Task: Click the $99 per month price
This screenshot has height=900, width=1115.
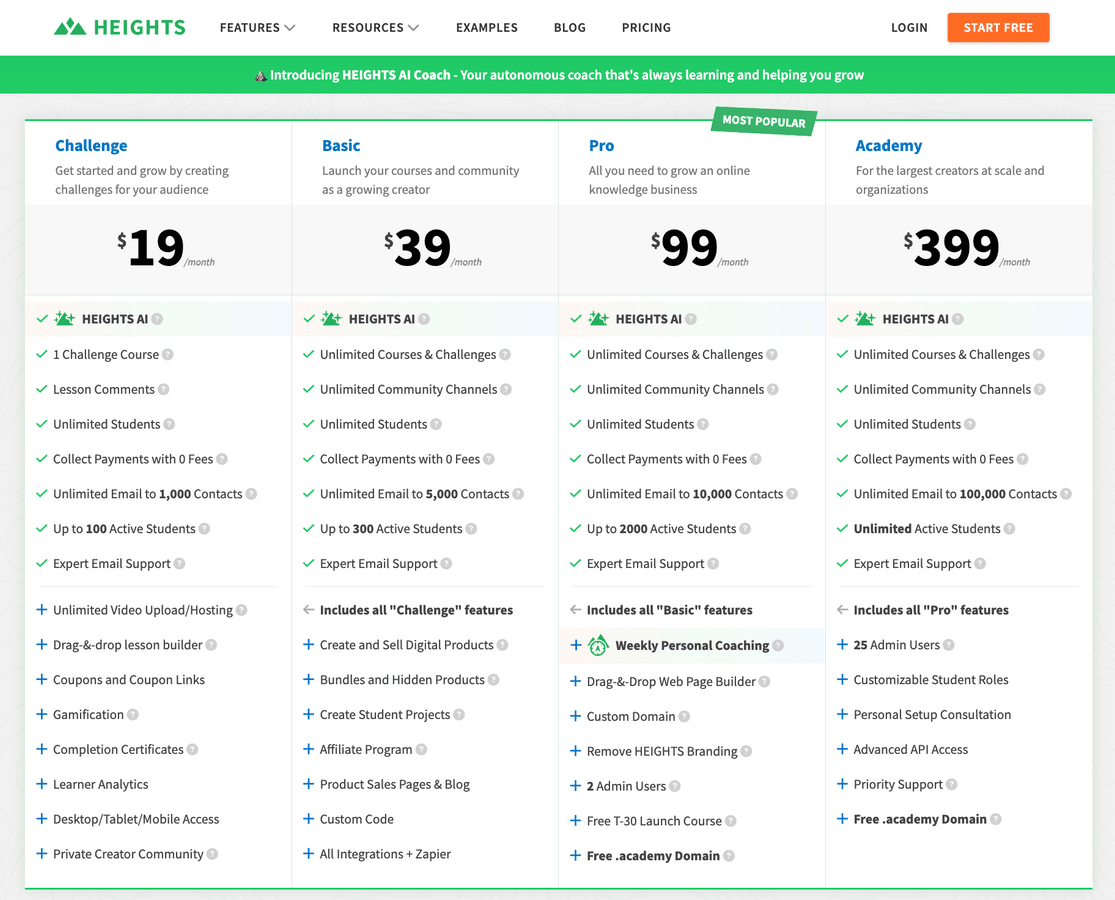Action: (700, 248)
